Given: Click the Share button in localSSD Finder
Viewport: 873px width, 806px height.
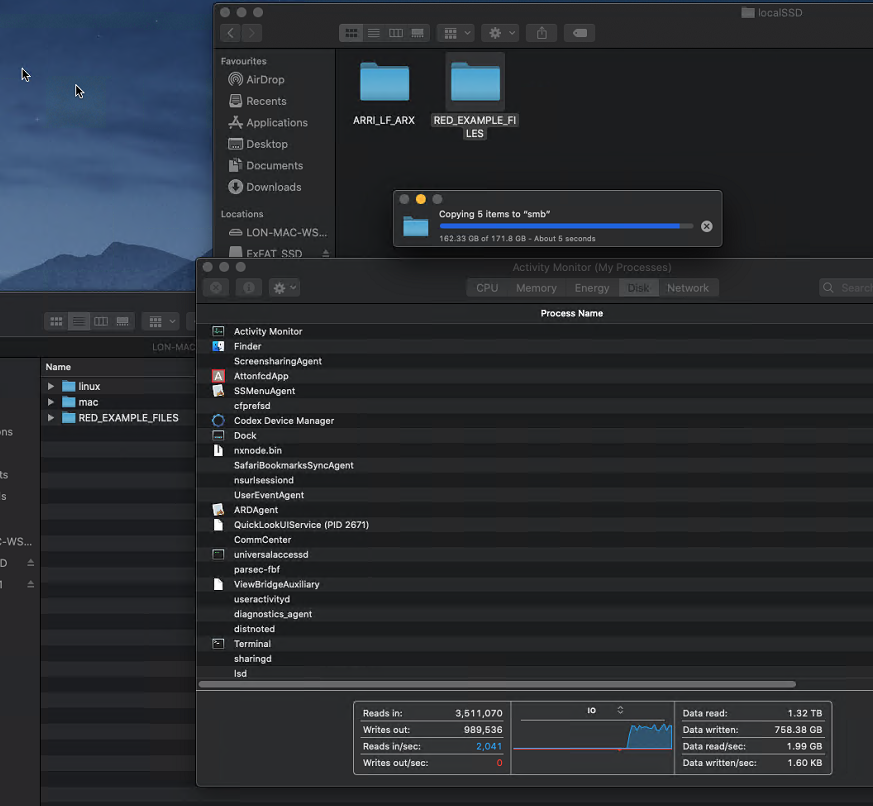Looking at the screenshot, I should click(542, 33).
